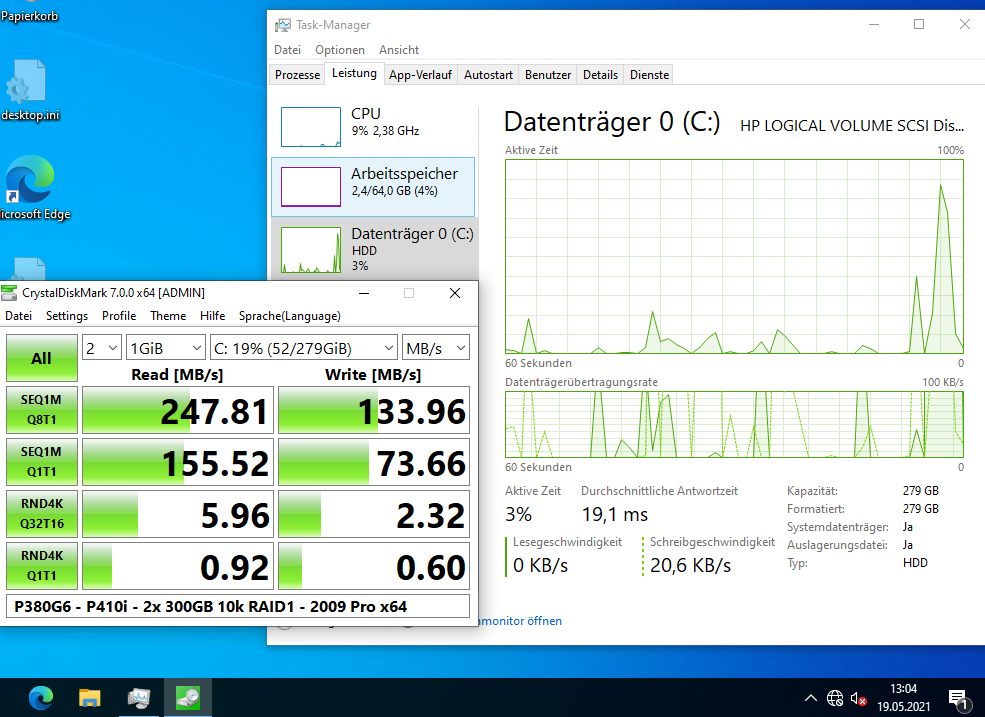Click CrystalDiskMark taskbar icon
The width and height of the screenshot is (985, 717).
point(188,698)
